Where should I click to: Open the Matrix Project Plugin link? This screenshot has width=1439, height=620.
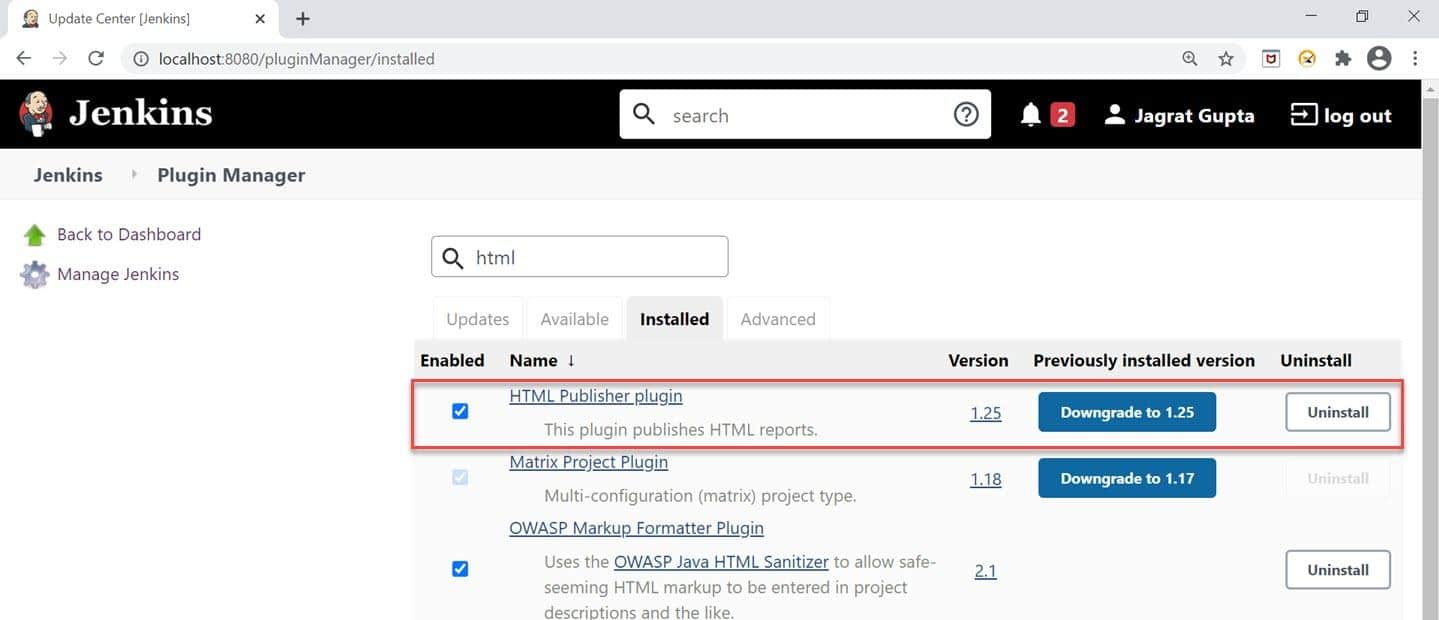click(x=588, y=462)
